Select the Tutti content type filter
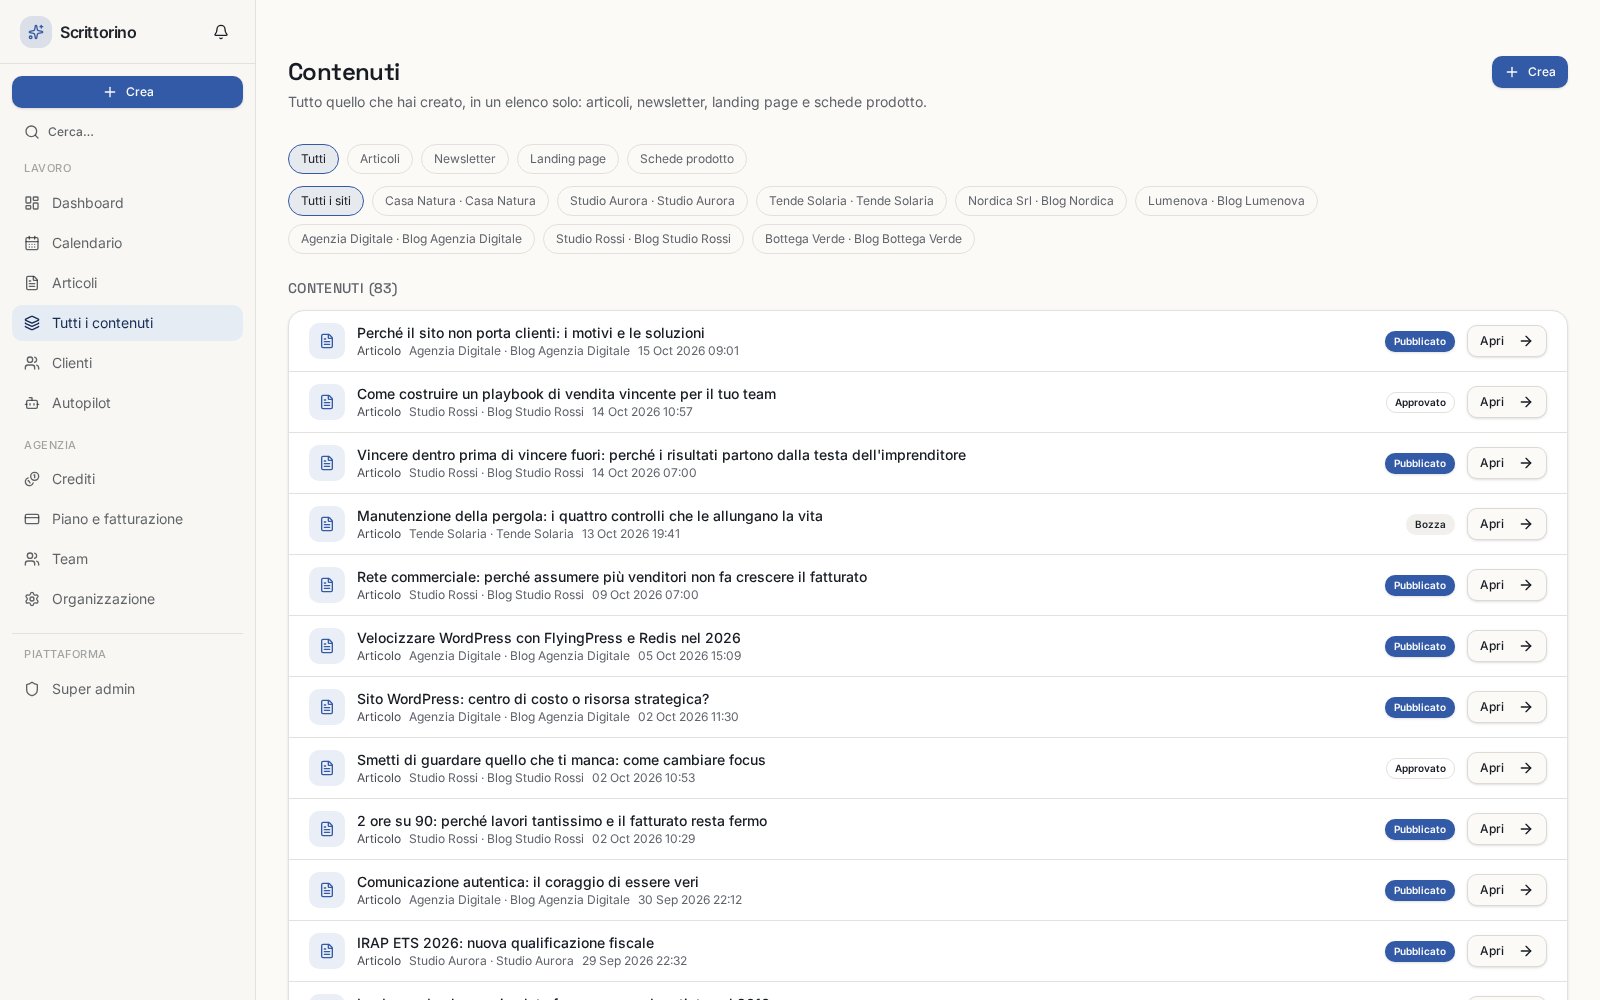This screenshot has height=1000, width=1600. coord(313,159)
